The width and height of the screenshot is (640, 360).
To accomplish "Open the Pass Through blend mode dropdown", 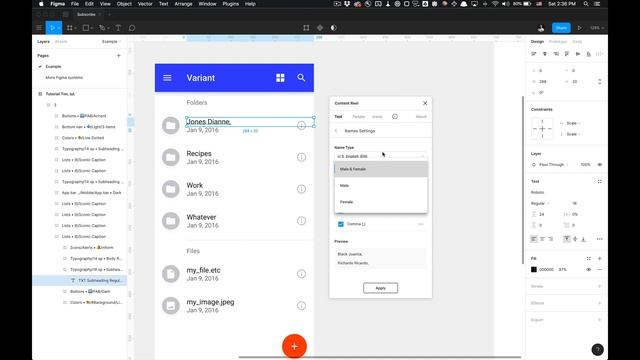I will (x=553, y=164).
